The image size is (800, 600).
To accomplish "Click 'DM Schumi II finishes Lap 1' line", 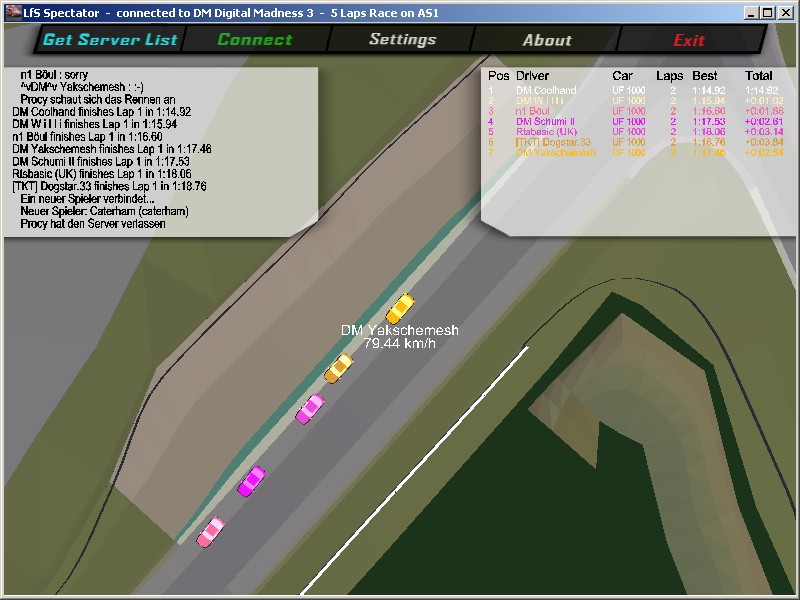I will click(101, 161).
